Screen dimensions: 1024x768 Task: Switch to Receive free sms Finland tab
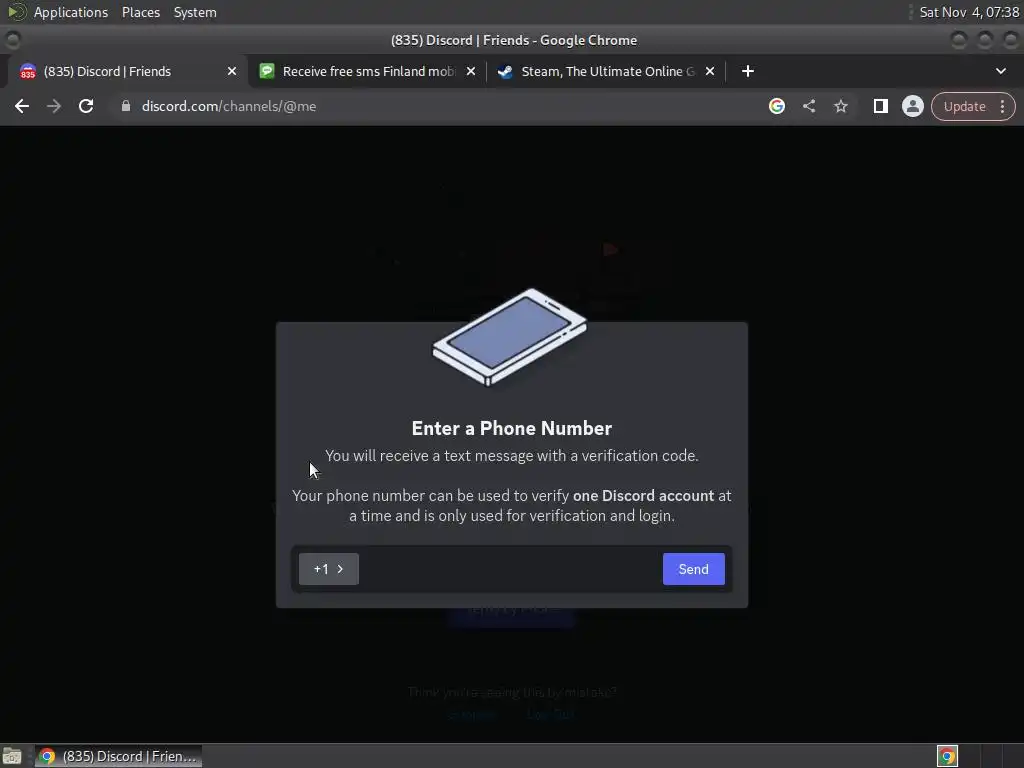coord(369,71)
